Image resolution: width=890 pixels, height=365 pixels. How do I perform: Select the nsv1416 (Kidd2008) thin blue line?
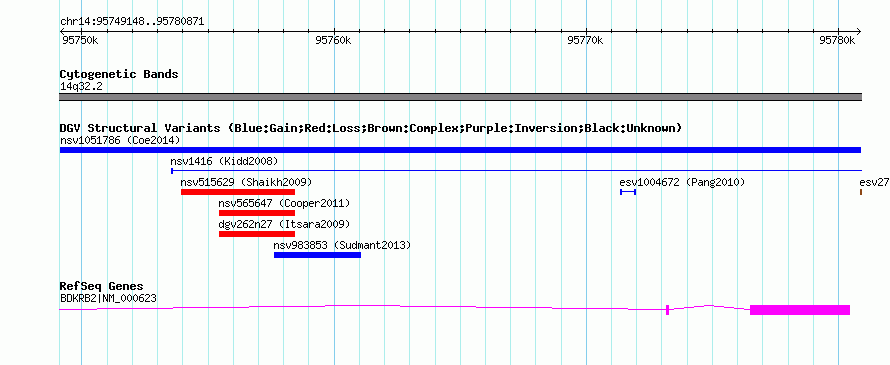click(517, 170)
